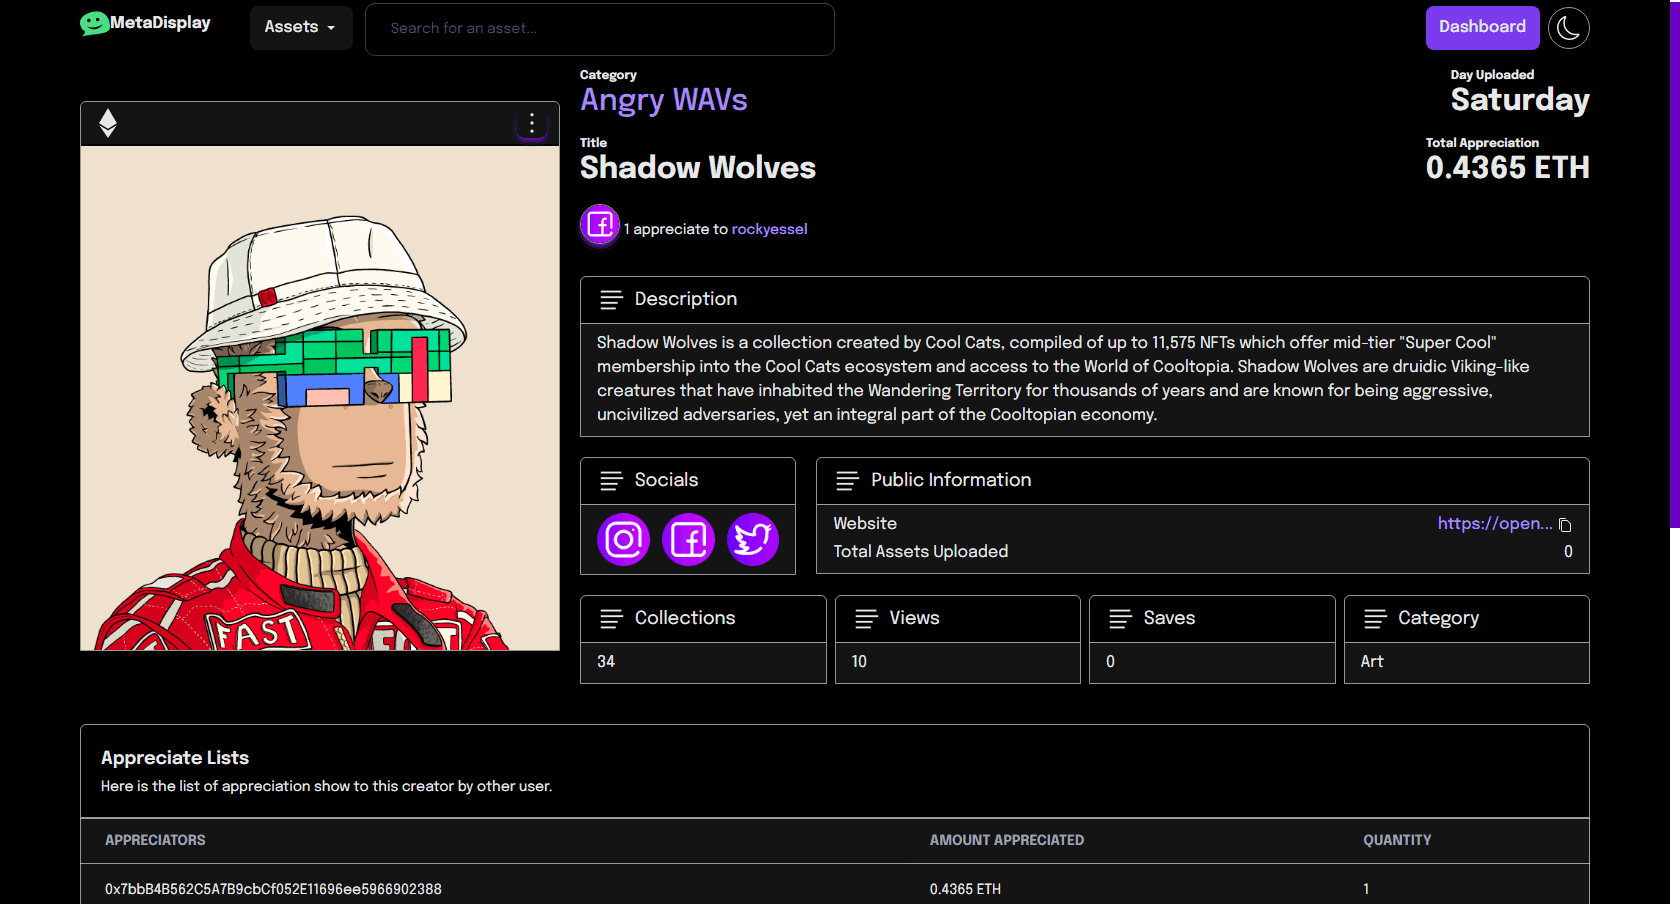Open Facebook from the Socials panel
The width and height of the screenshot is (1680, 904).
[x=688, y=540]
